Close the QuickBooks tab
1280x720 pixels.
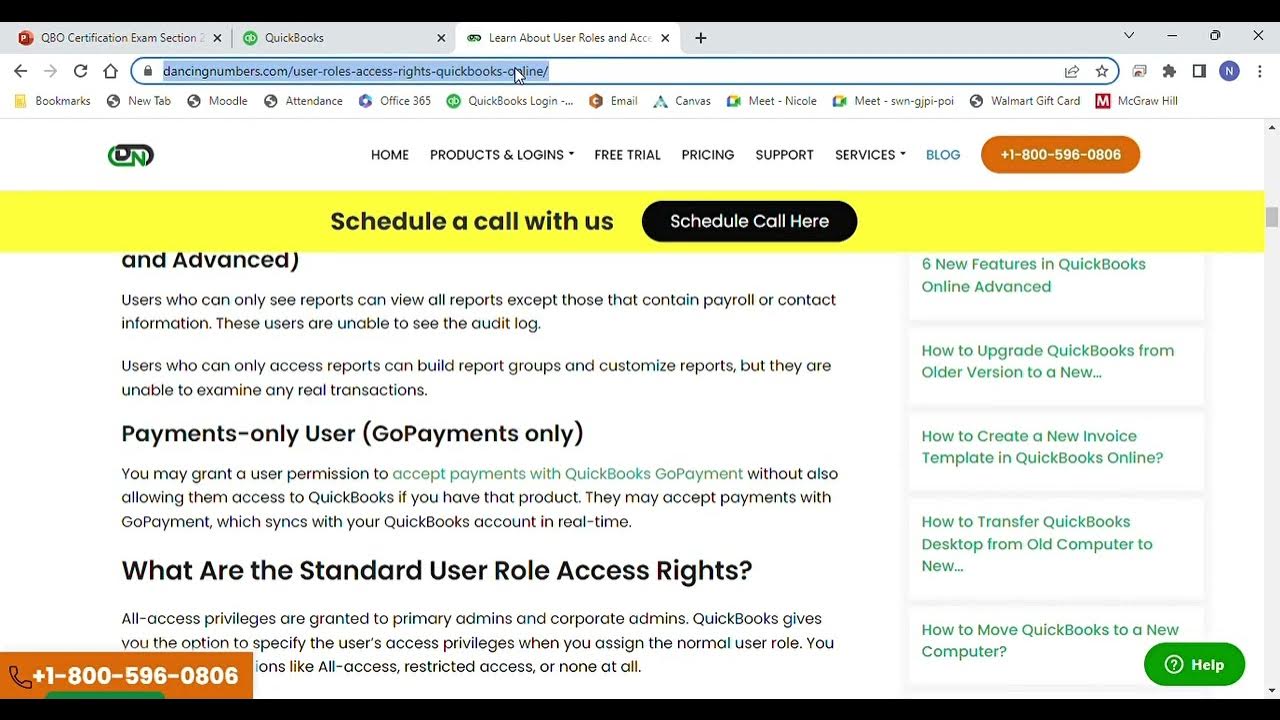(441, 38)
